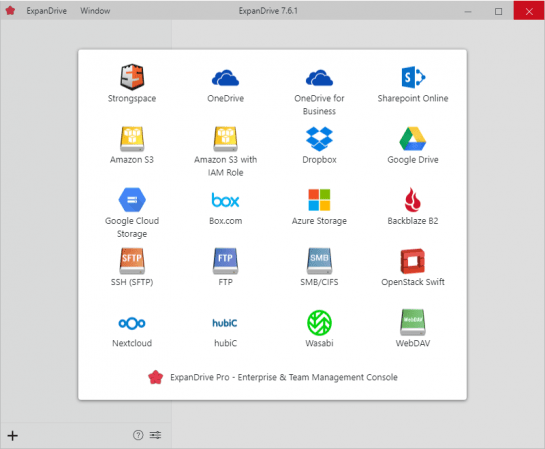Select the Google Cloud Storage icon
This screenshot has height=449, width=545.
132,200
